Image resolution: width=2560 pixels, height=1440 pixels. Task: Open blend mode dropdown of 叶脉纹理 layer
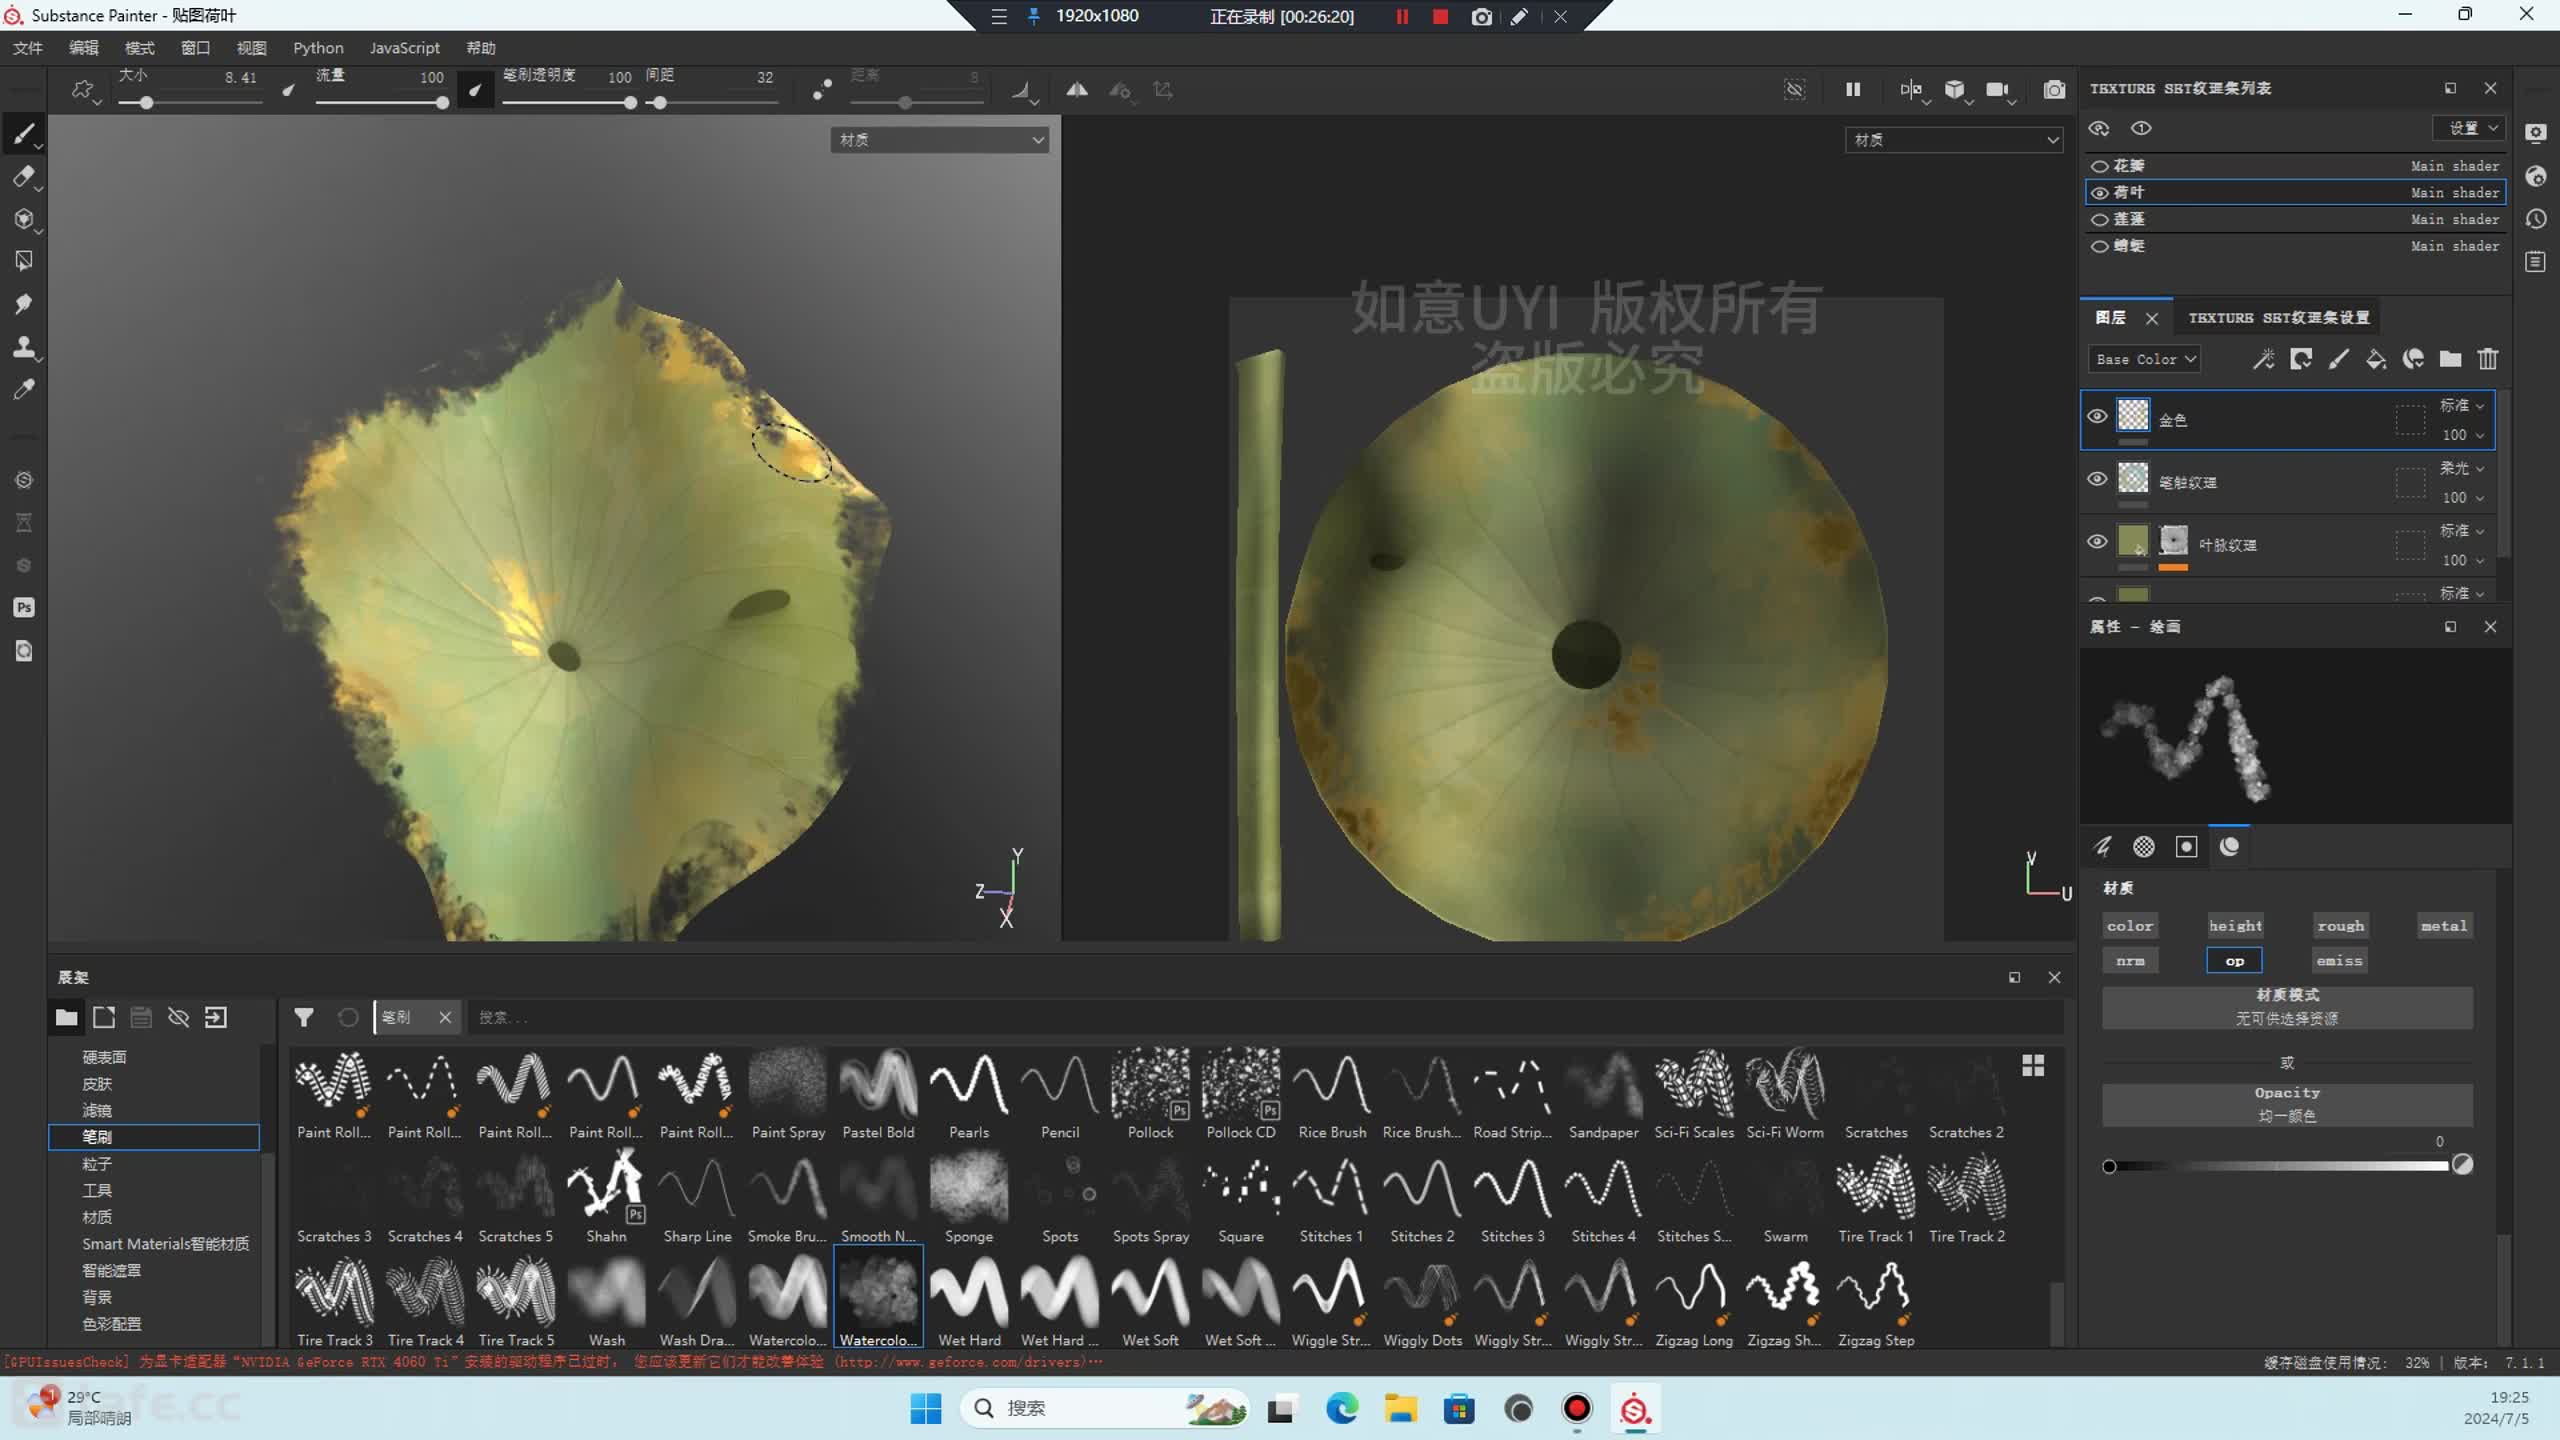tap(2461, 530)
